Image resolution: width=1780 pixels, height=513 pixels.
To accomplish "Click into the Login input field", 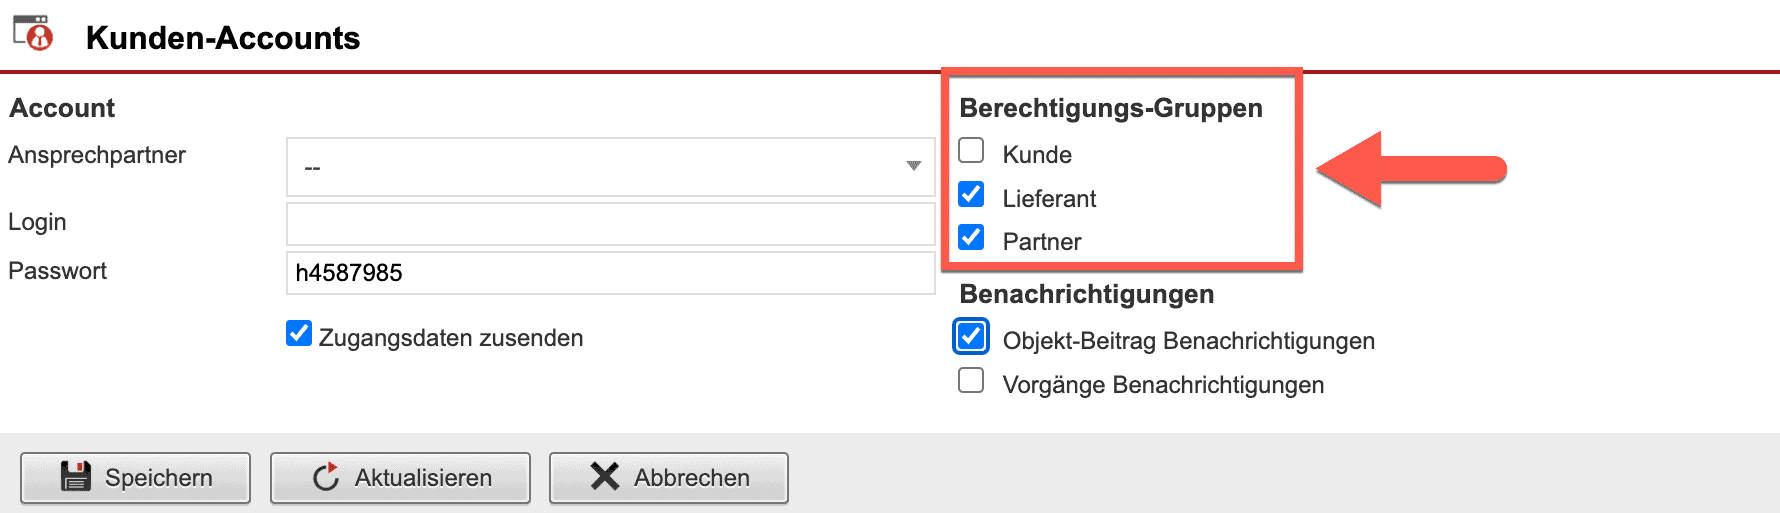I will tap(610, 224).
